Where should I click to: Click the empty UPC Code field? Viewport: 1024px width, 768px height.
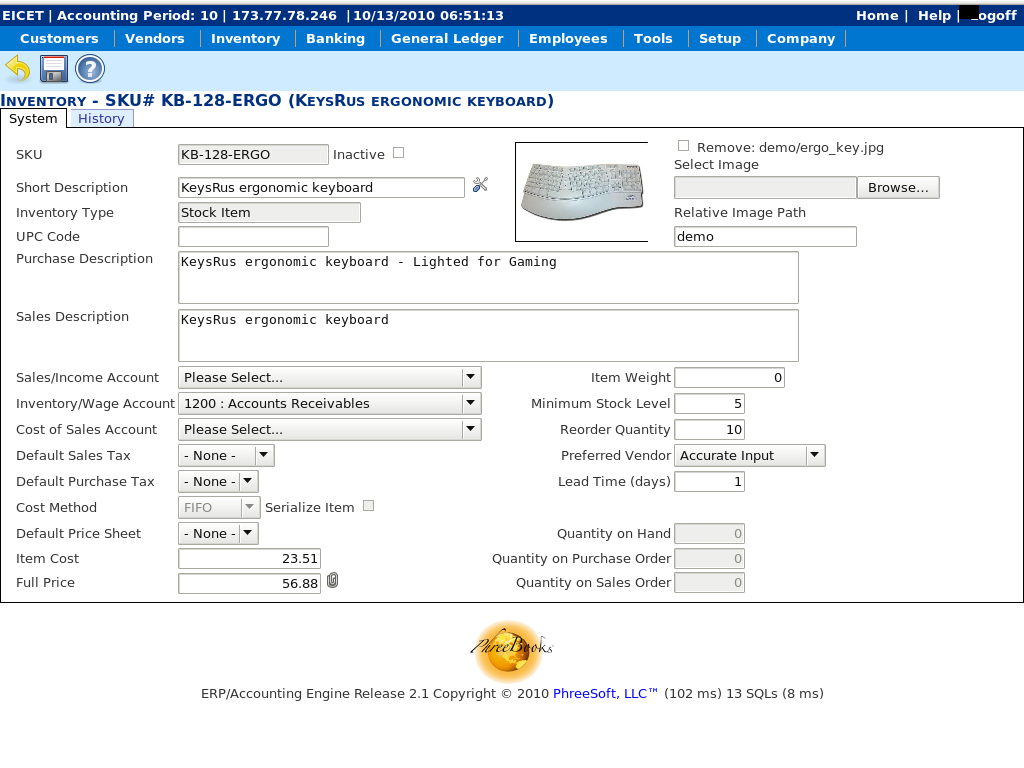pos(253,236)
